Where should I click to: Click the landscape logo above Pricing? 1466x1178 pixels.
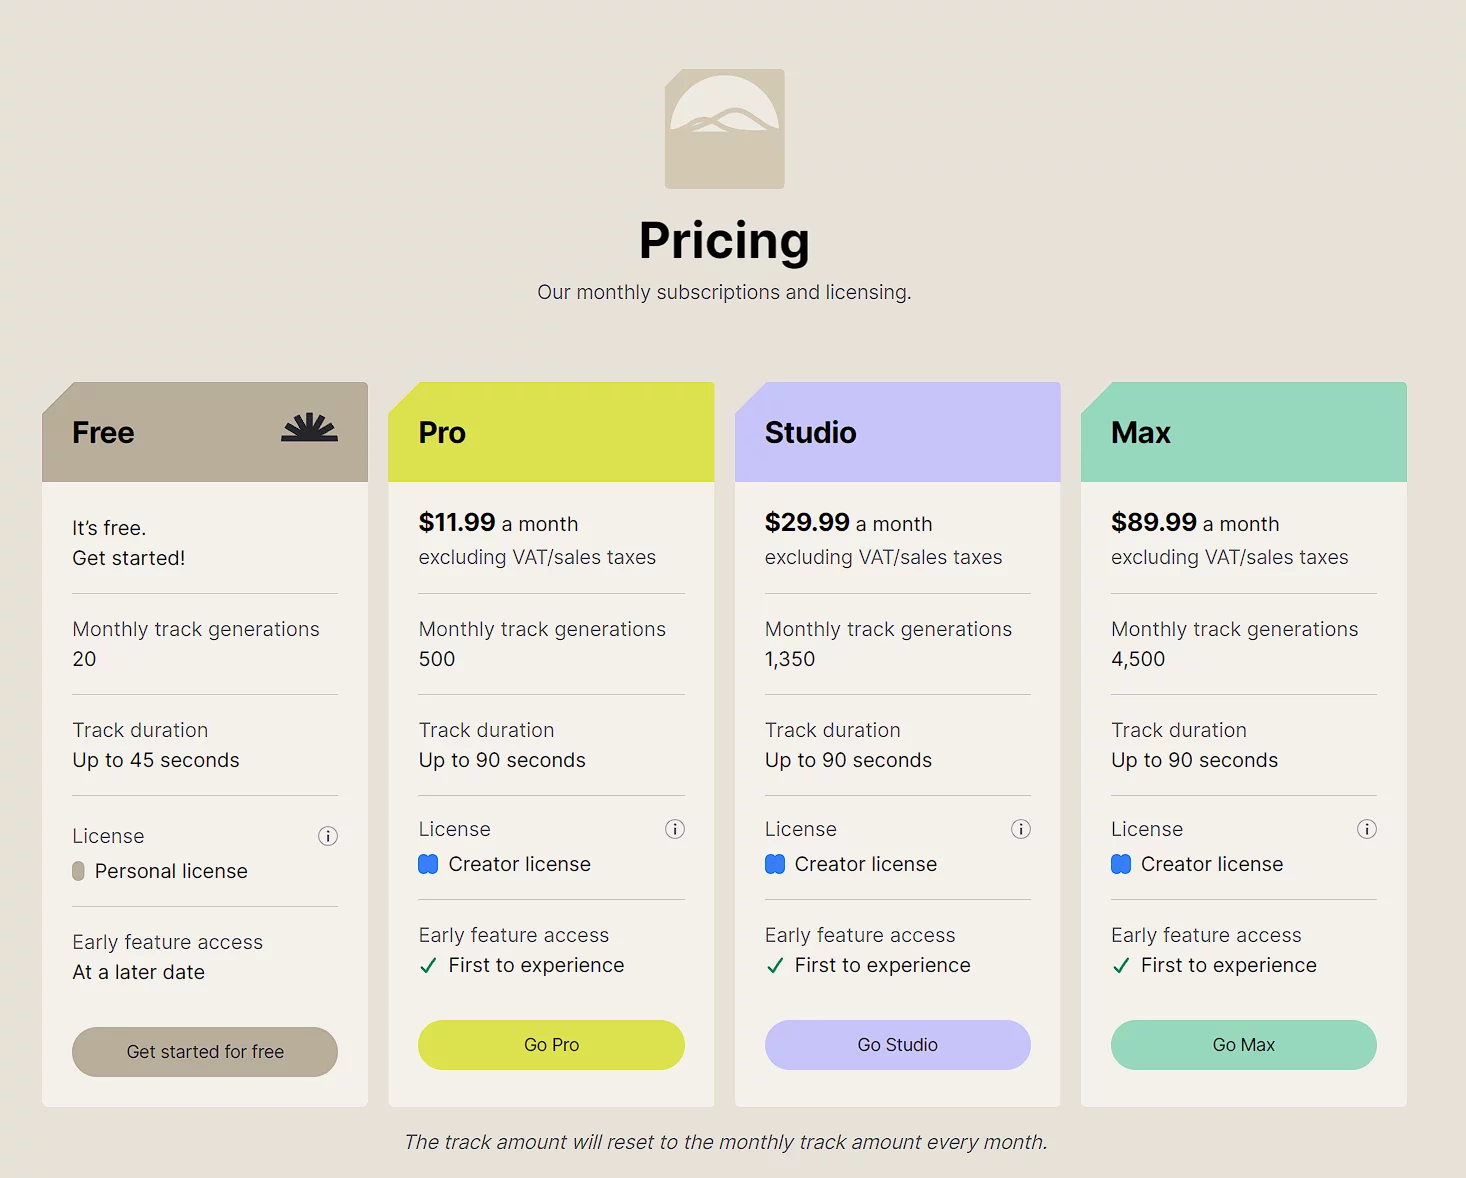tap(724, 129)
